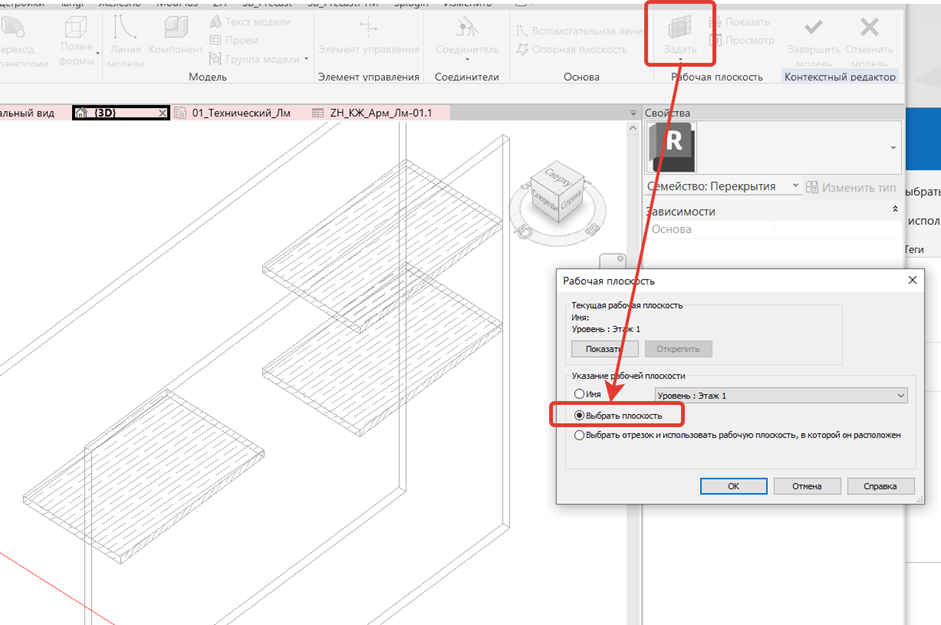Click OK in Рабочая плоскость dialog
Viewport: 941px width, 625px height.
click(x=733, y=486)
